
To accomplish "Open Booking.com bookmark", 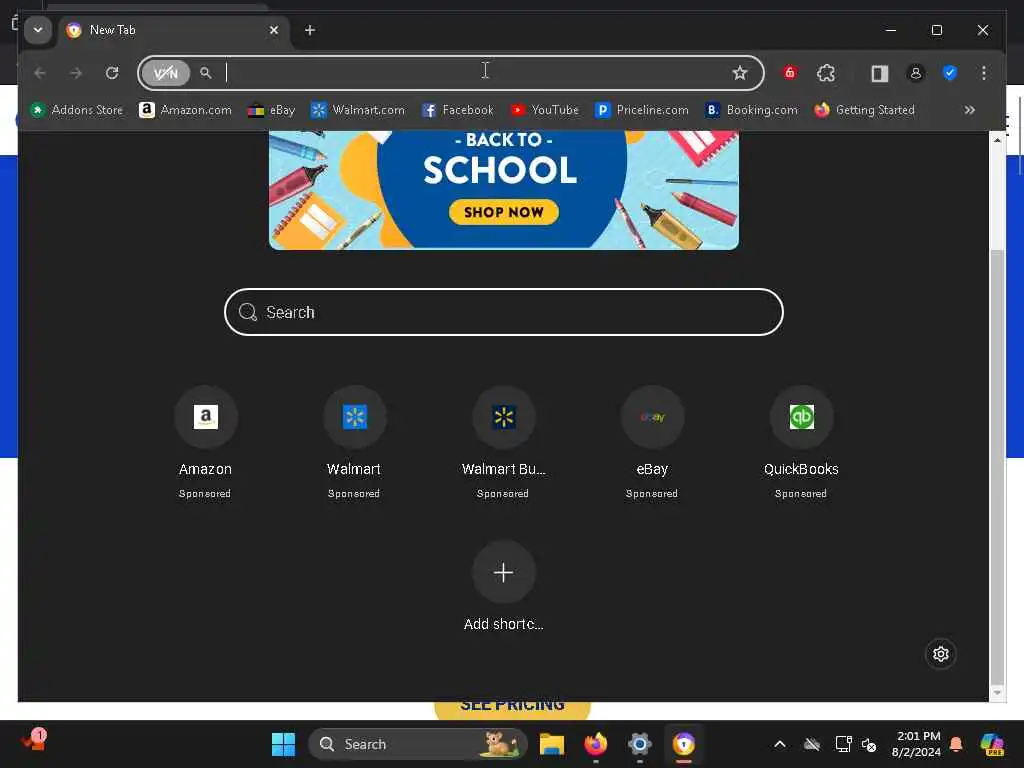I will [752, 110].
